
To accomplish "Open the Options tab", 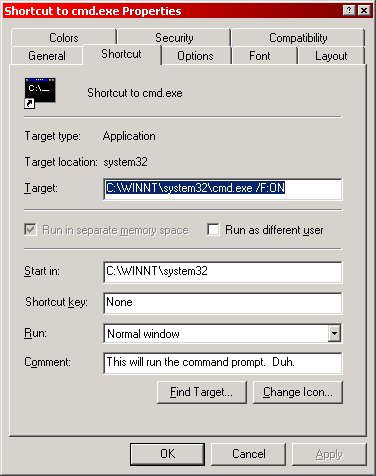I will click(x=195, y=55).
